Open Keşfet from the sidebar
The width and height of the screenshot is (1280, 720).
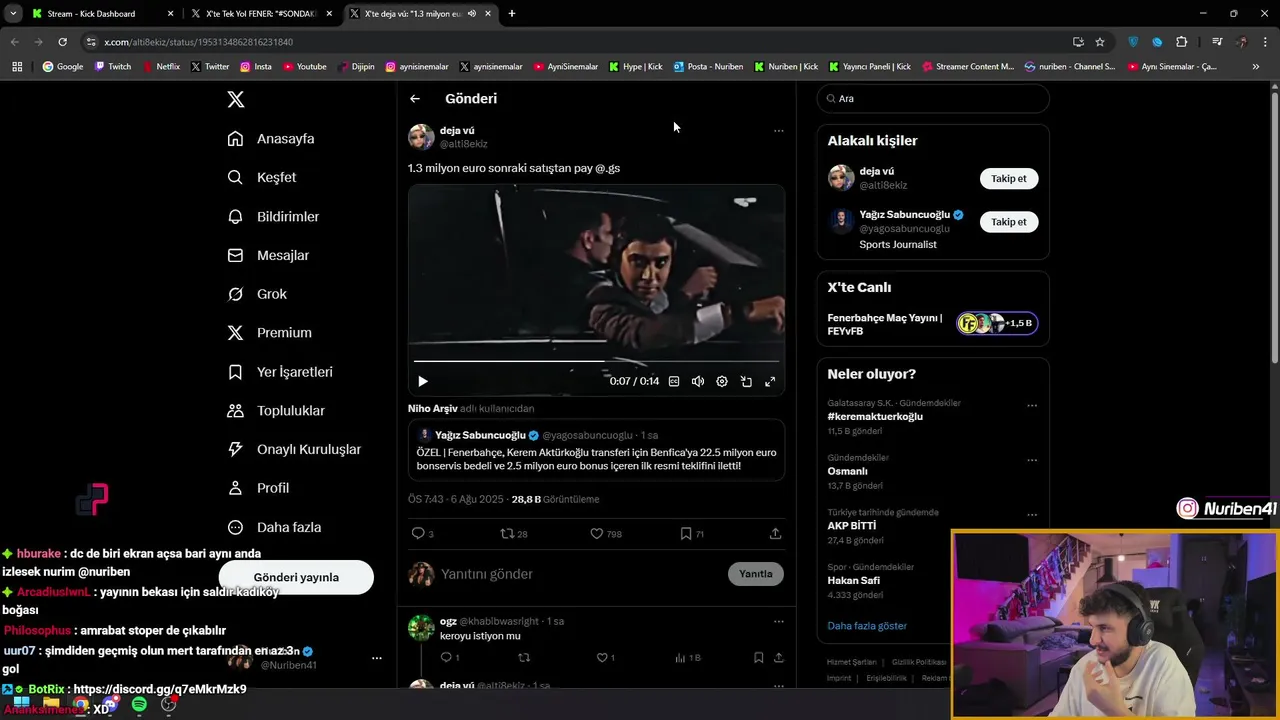[262, 177]
